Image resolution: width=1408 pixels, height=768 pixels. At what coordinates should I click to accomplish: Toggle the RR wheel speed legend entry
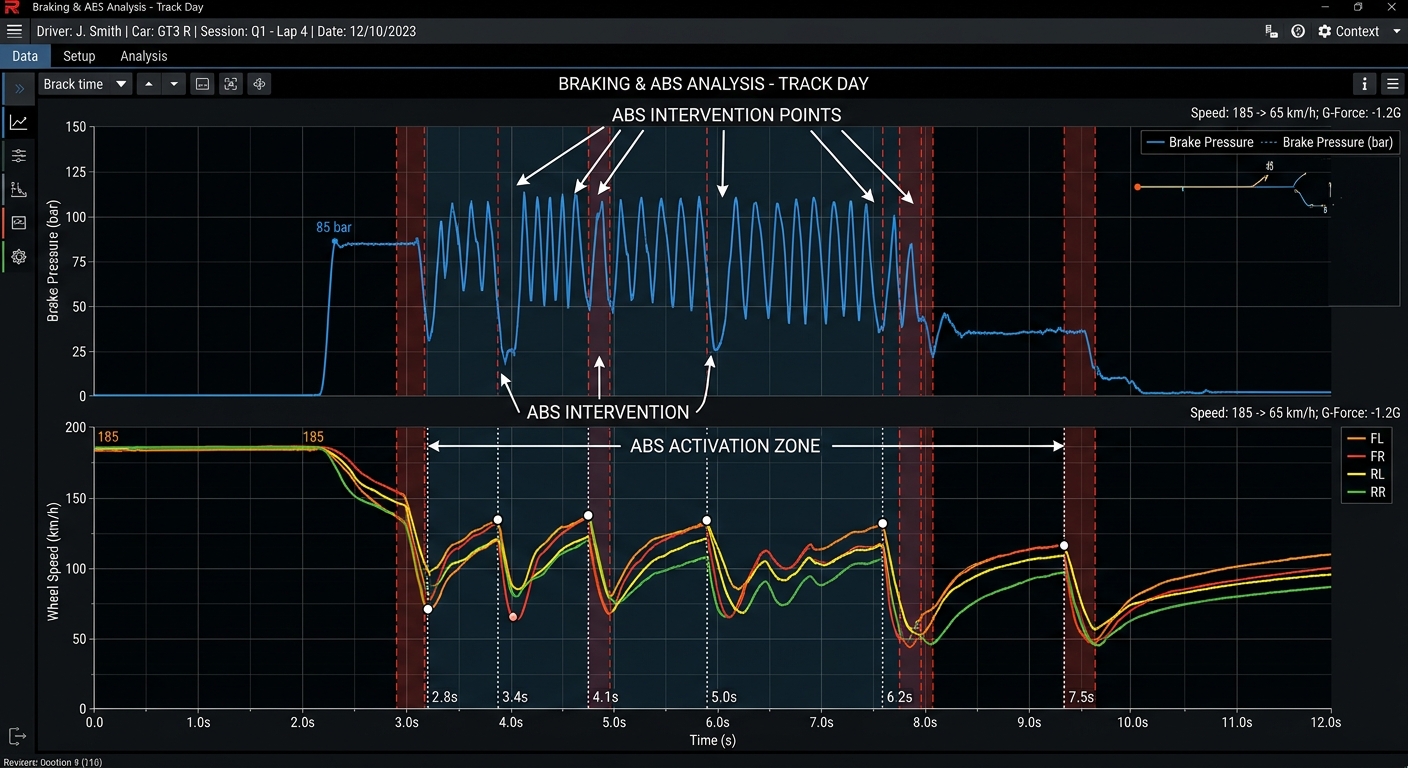click(1366, 492)
